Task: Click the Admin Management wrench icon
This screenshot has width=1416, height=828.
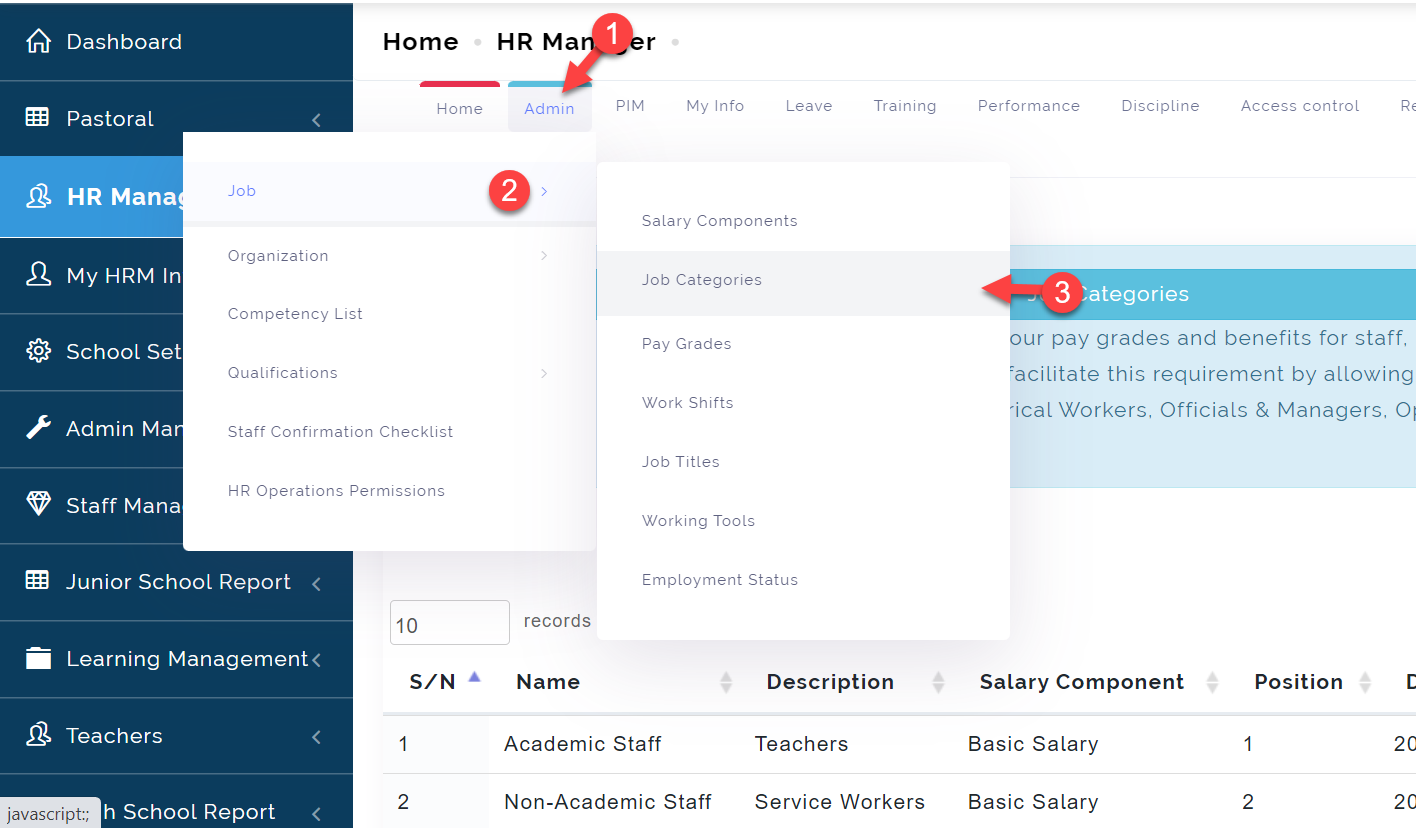Action: click(x=38, y=428)
